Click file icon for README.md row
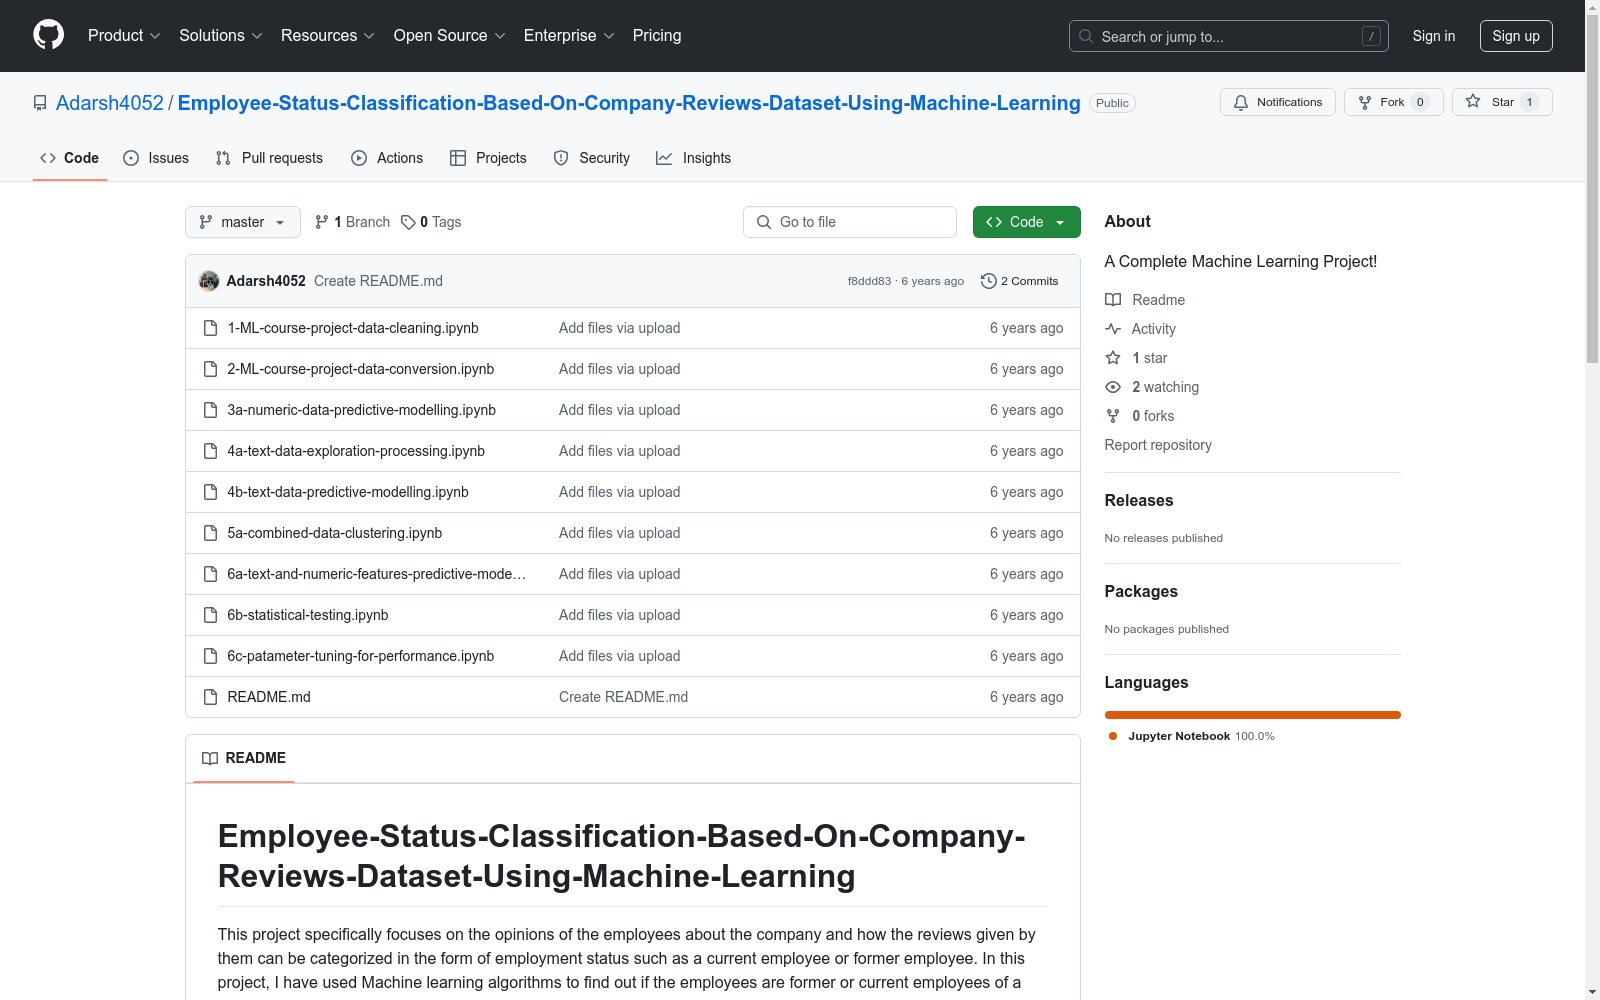 [210, 697]
